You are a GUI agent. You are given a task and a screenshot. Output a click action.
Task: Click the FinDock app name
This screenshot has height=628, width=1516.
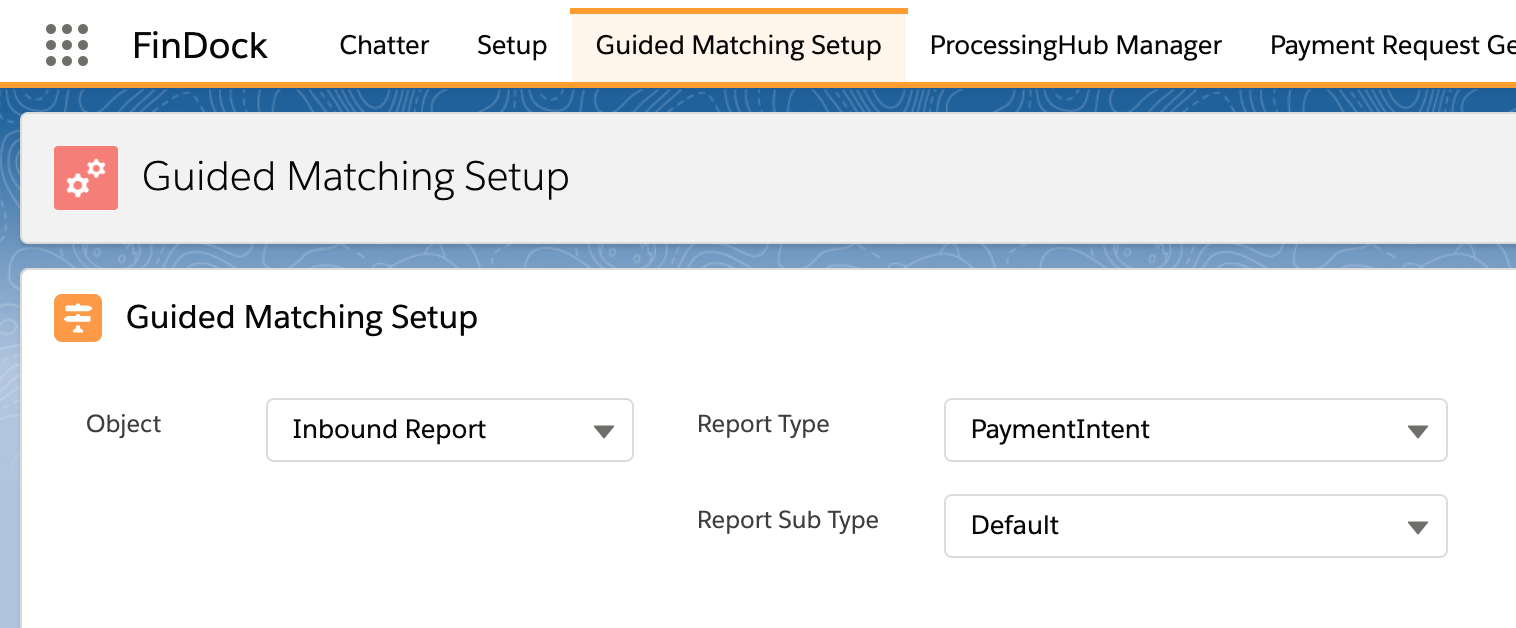200,45
